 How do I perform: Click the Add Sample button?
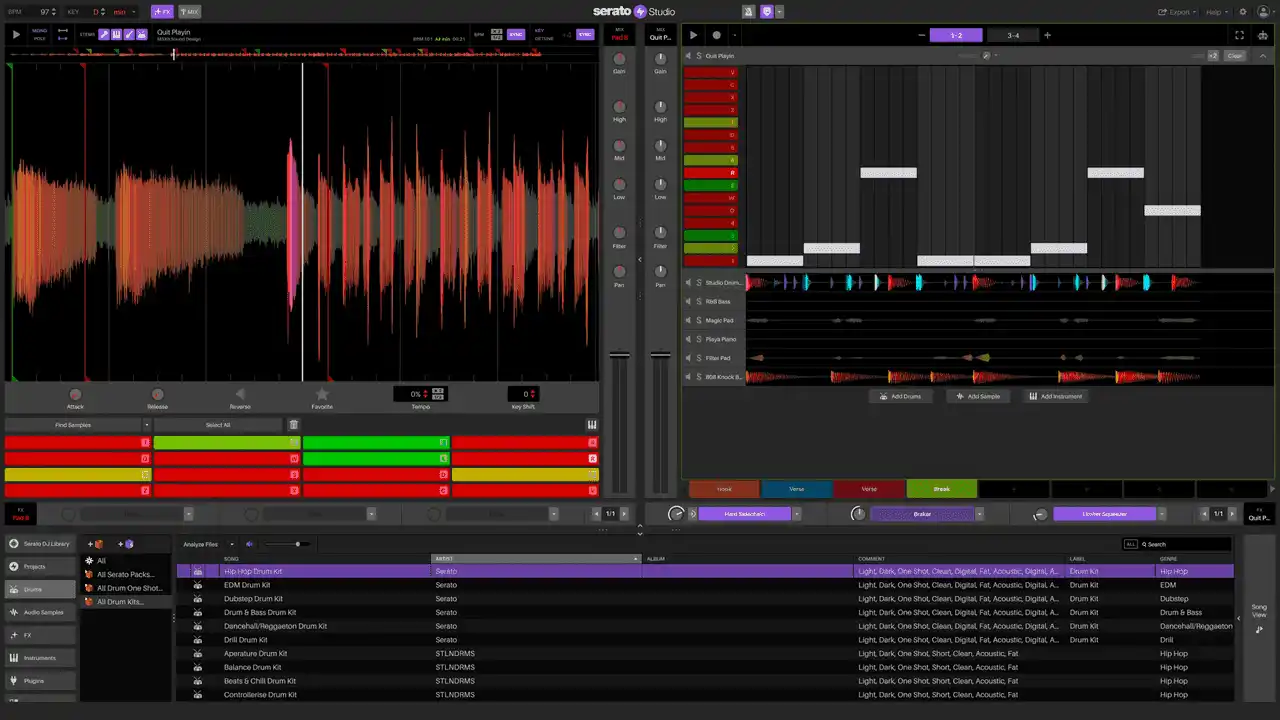point(978,396)
